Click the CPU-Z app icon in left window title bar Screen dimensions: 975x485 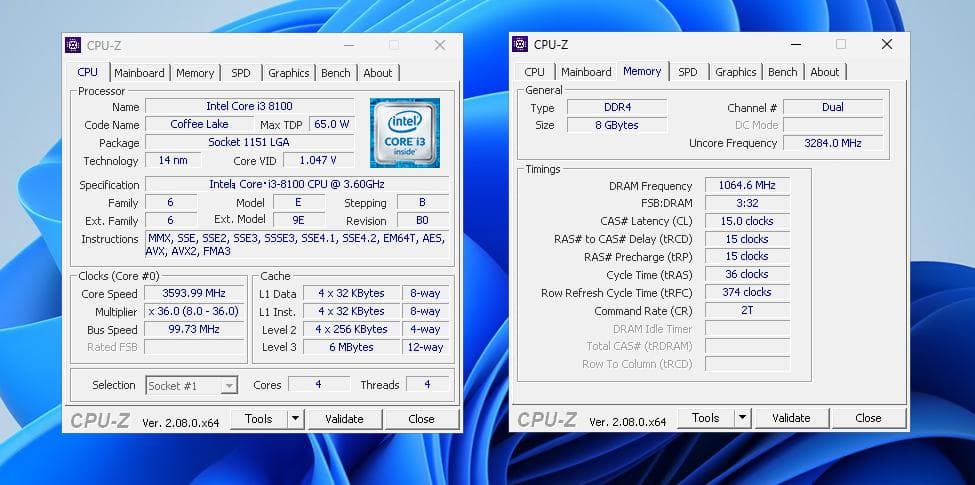tap(73, 45)
